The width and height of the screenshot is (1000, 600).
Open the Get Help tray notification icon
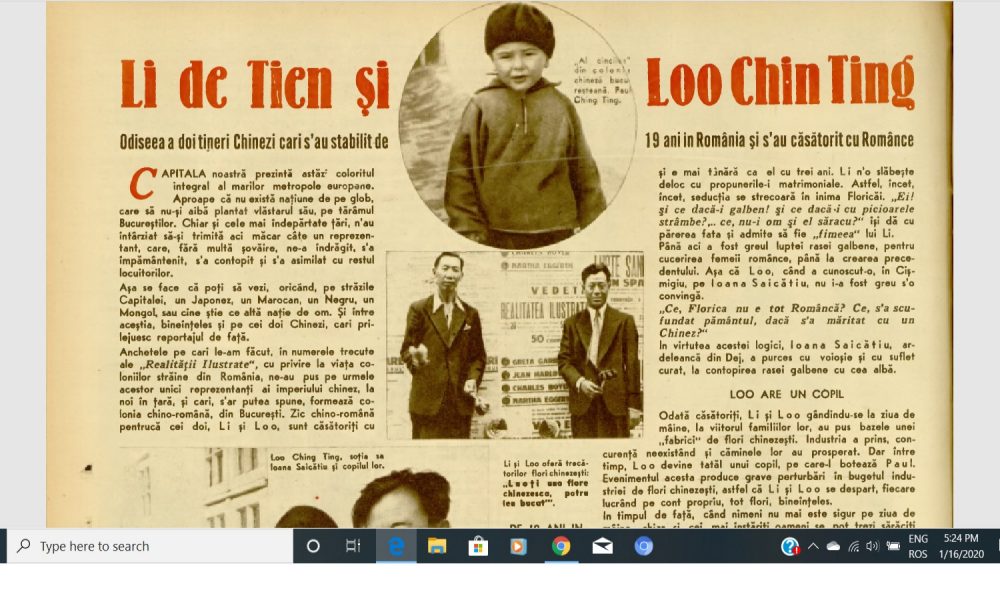(790, 548)
